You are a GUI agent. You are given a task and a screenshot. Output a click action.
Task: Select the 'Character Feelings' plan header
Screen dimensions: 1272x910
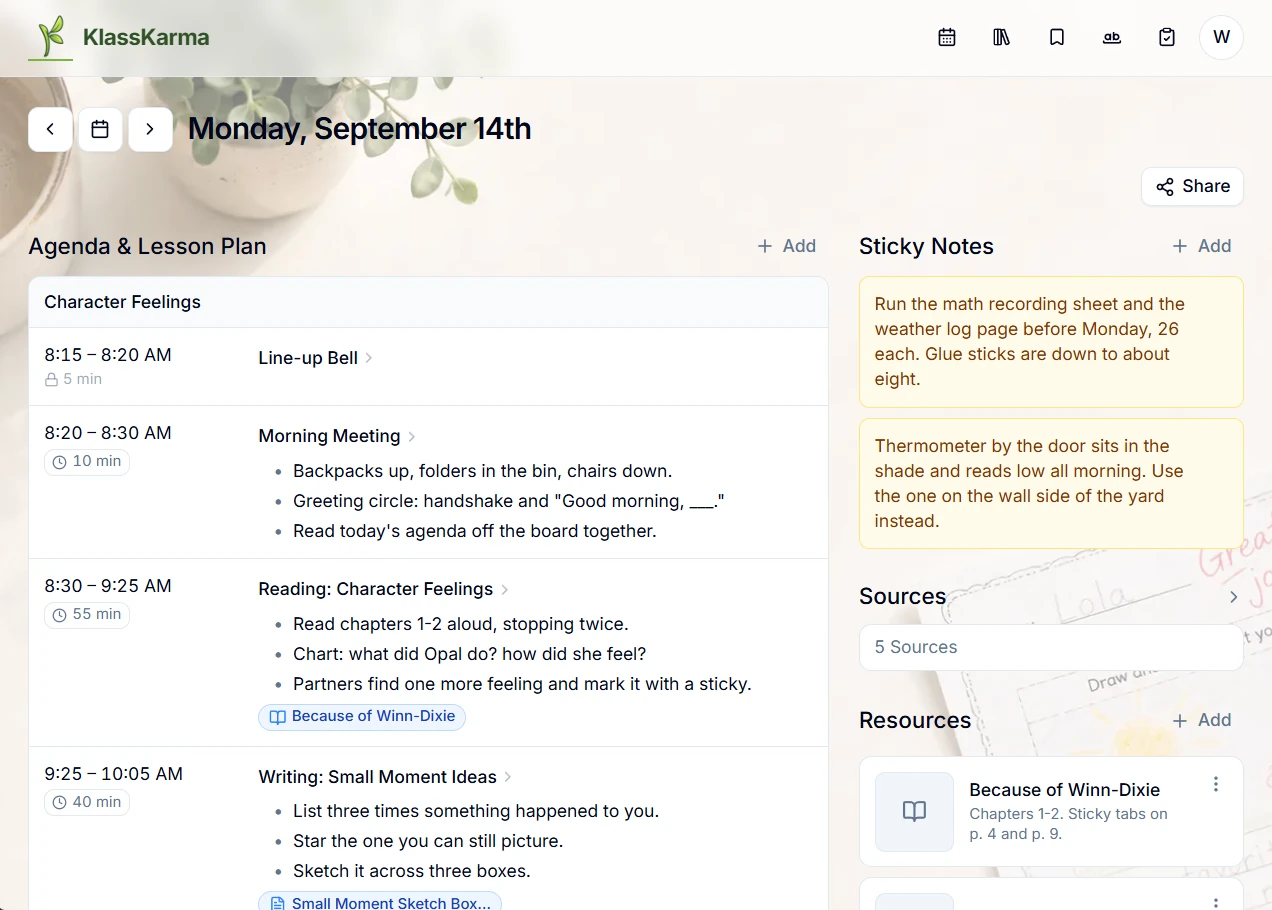[x=428, y=302]
